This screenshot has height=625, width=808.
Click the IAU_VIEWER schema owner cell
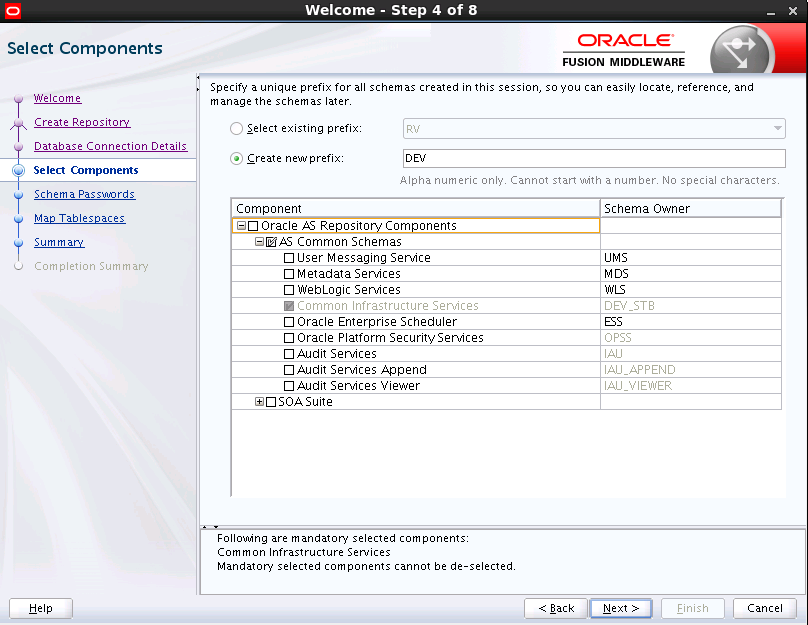(x=691, y=385)
